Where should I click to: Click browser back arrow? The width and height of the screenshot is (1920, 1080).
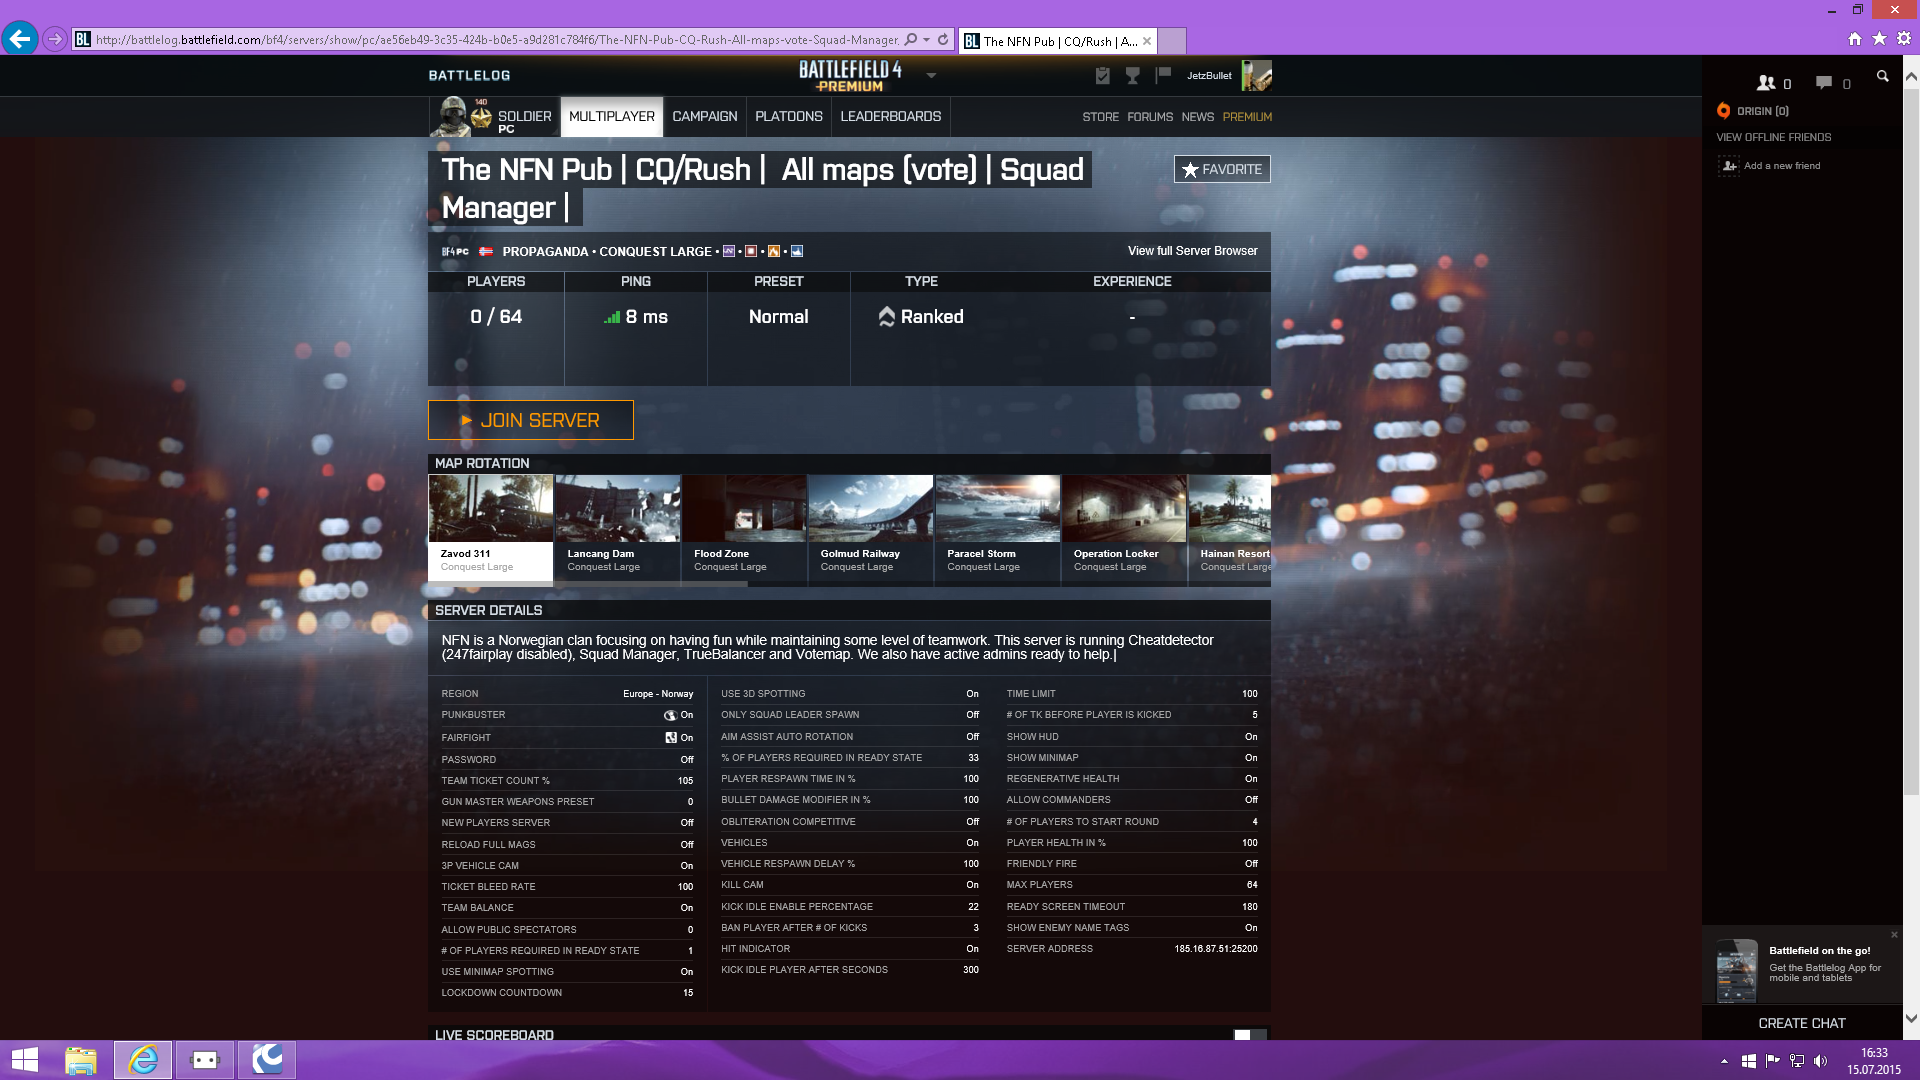tap(20, 39)
